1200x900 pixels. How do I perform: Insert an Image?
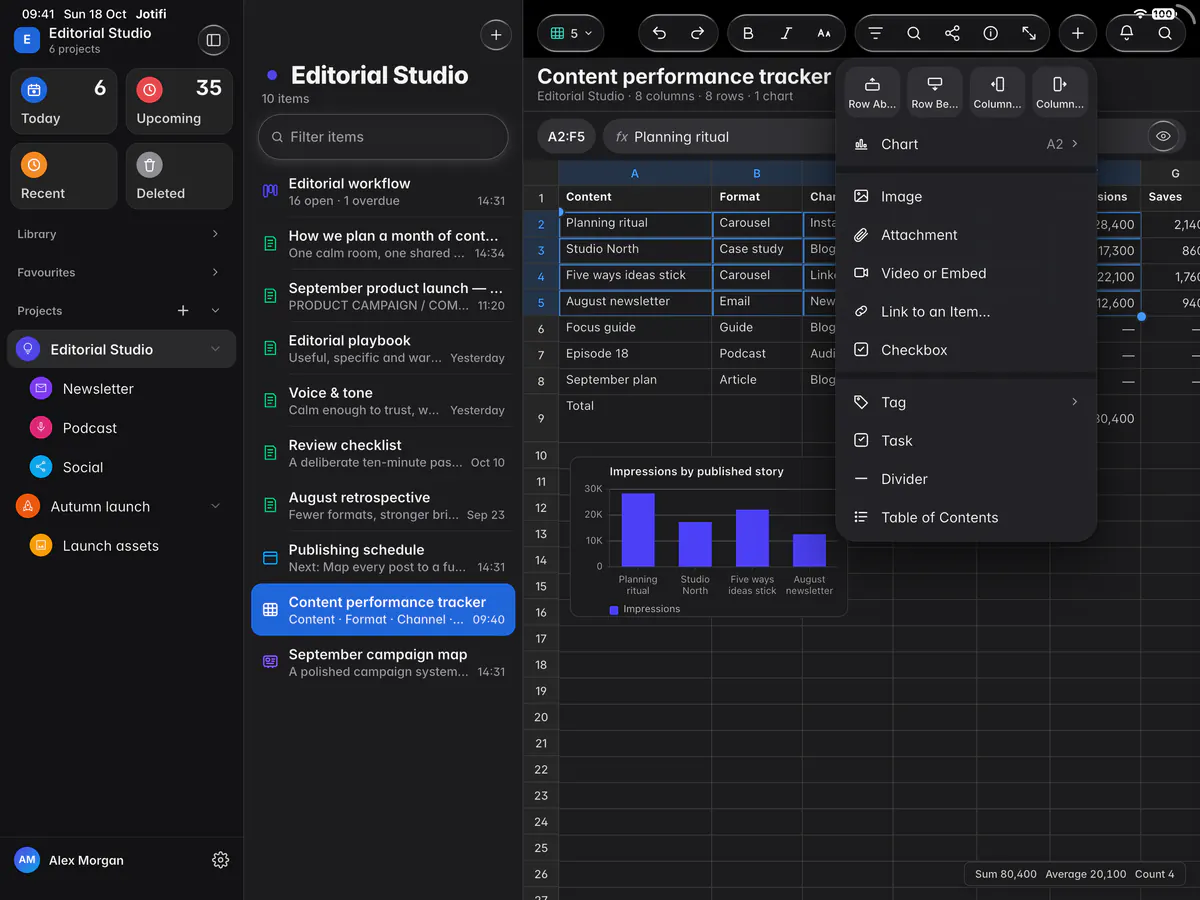[x=966, y=197]
